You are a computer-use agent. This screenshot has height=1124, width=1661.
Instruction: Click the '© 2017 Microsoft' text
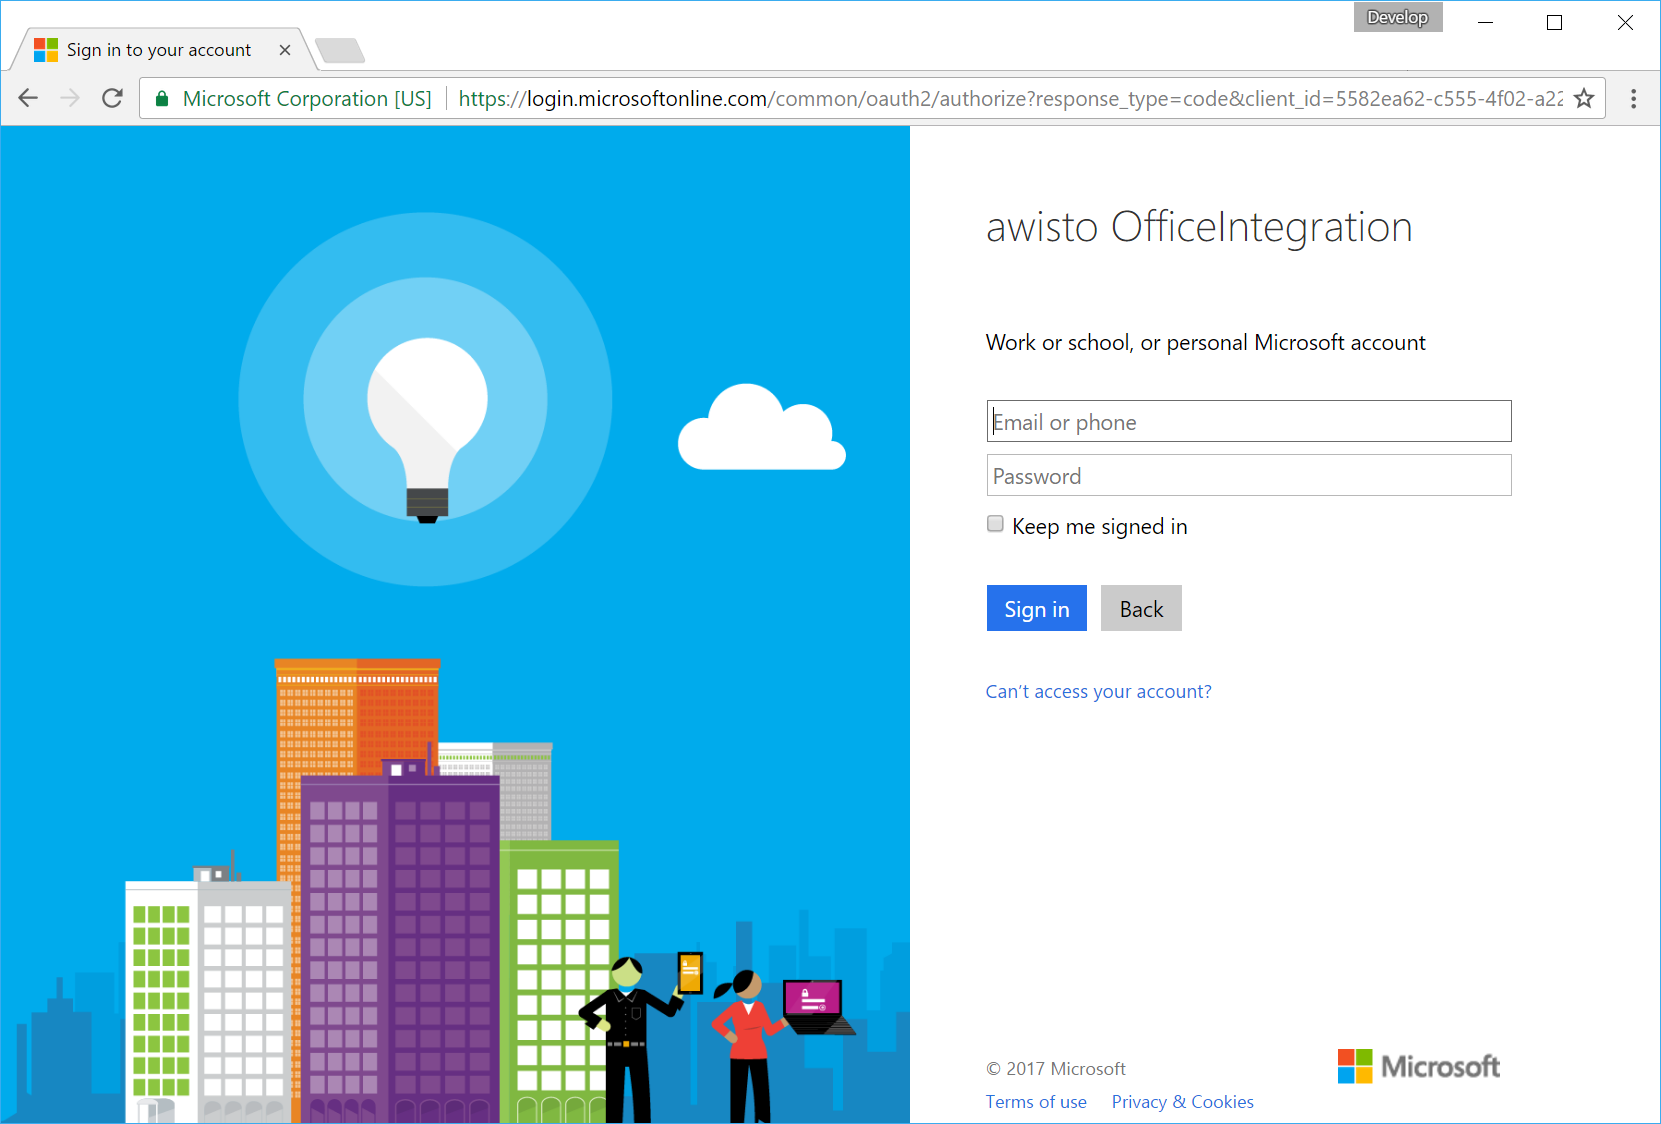[1056, 1068]
